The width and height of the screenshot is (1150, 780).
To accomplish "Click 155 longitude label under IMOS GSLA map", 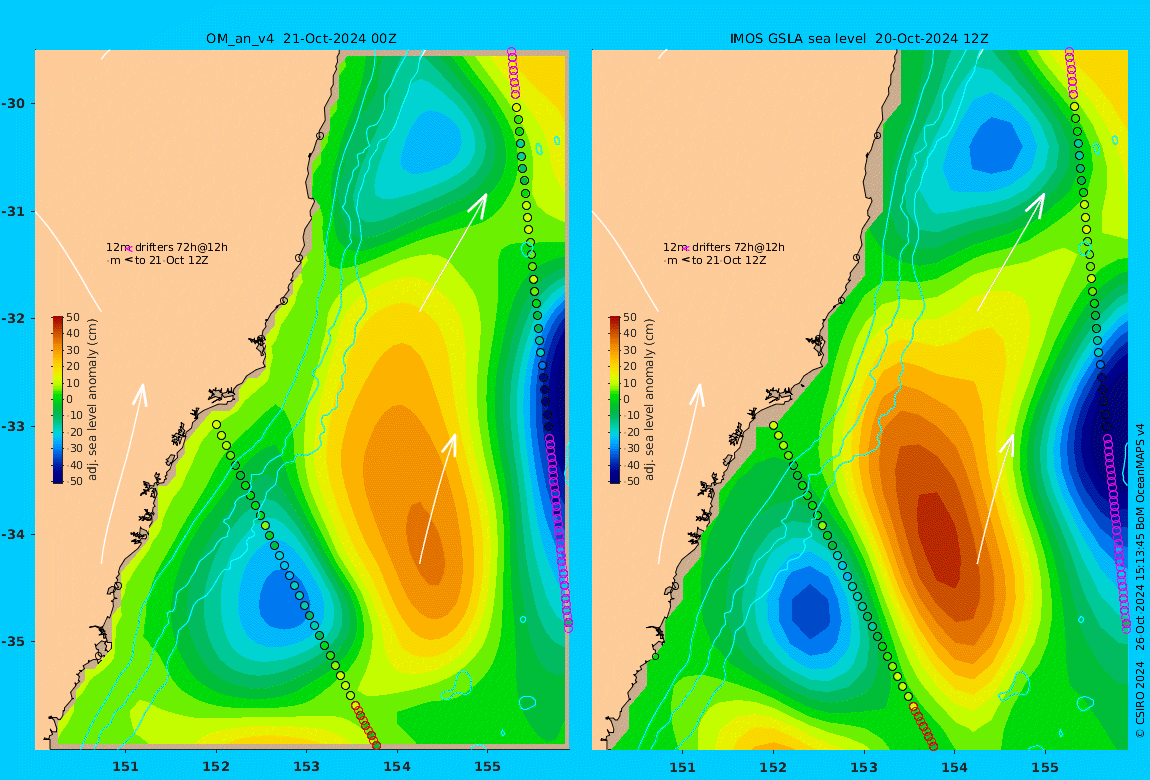I will 1045,767.
